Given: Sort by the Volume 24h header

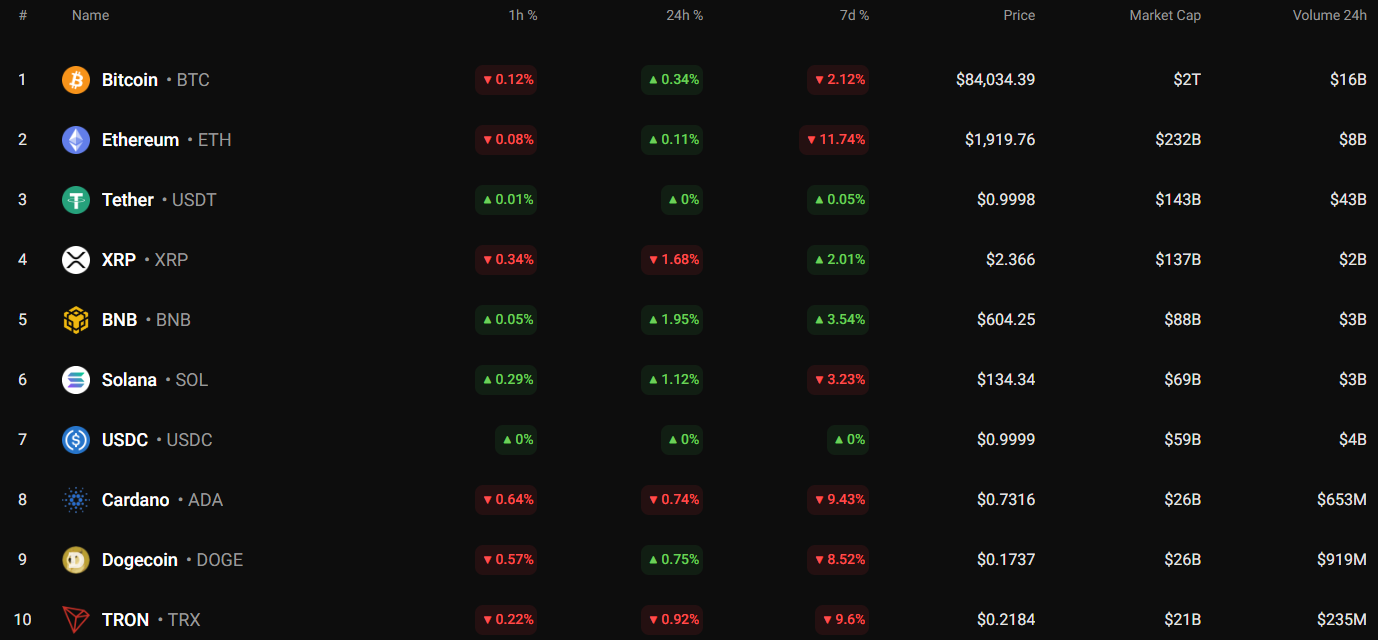Looking at the screenshot, I should (x=1328, y=16).
